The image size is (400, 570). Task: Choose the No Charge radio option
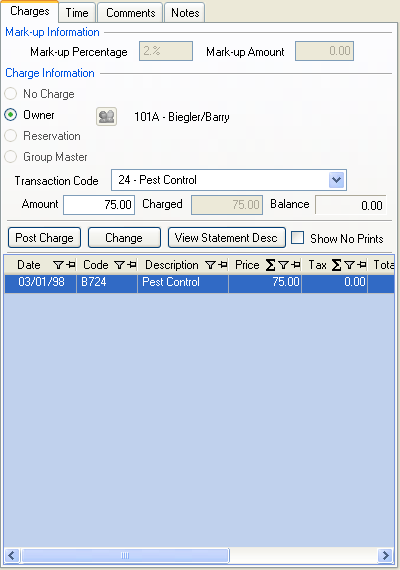point(11,94)
